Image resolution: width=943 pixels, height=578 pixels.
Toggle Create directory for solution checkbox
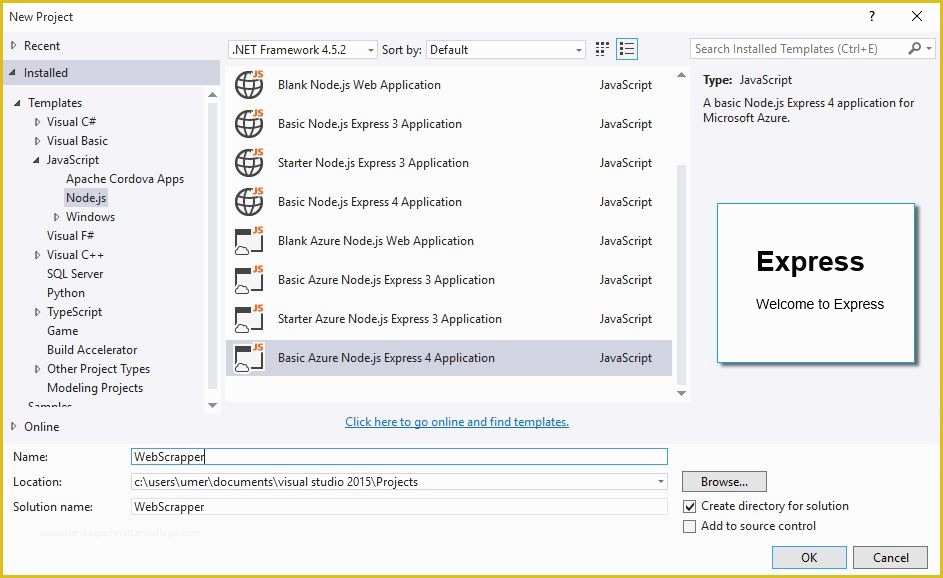(690, 506)
